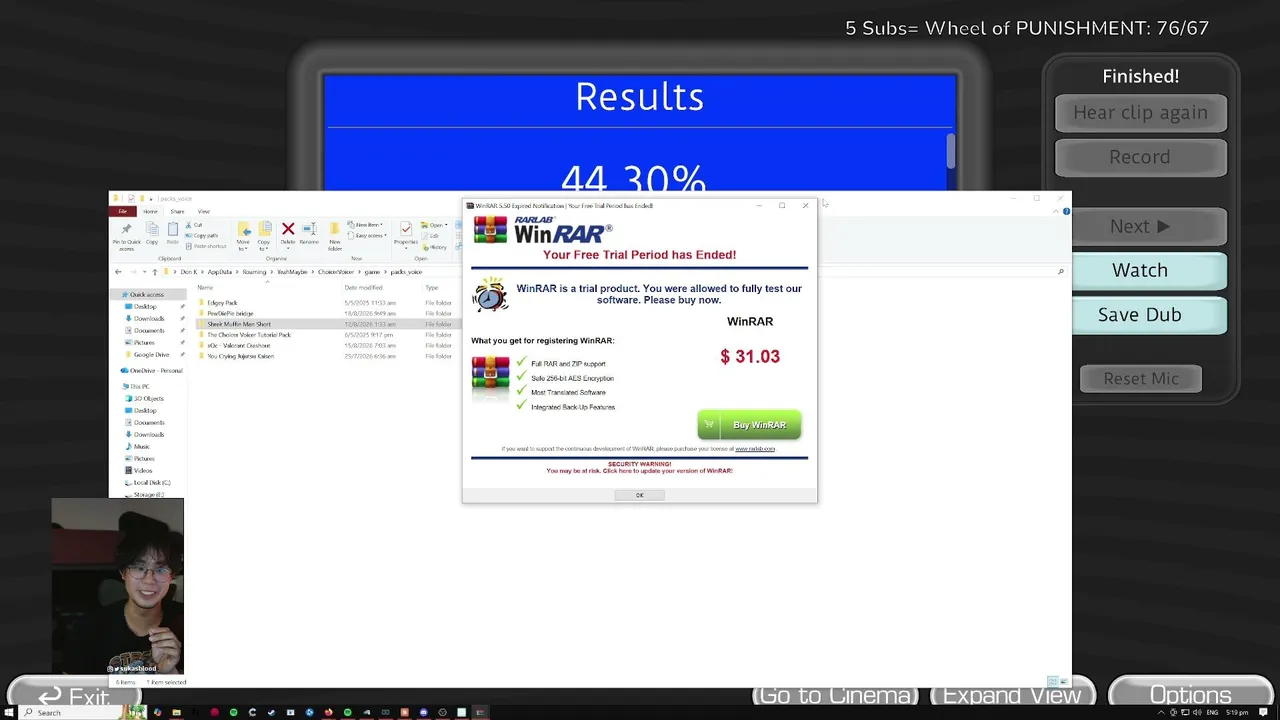1280x720 pixels.
Task: Open the www.rarlab.com license link
Action: [x=755, y=449]
